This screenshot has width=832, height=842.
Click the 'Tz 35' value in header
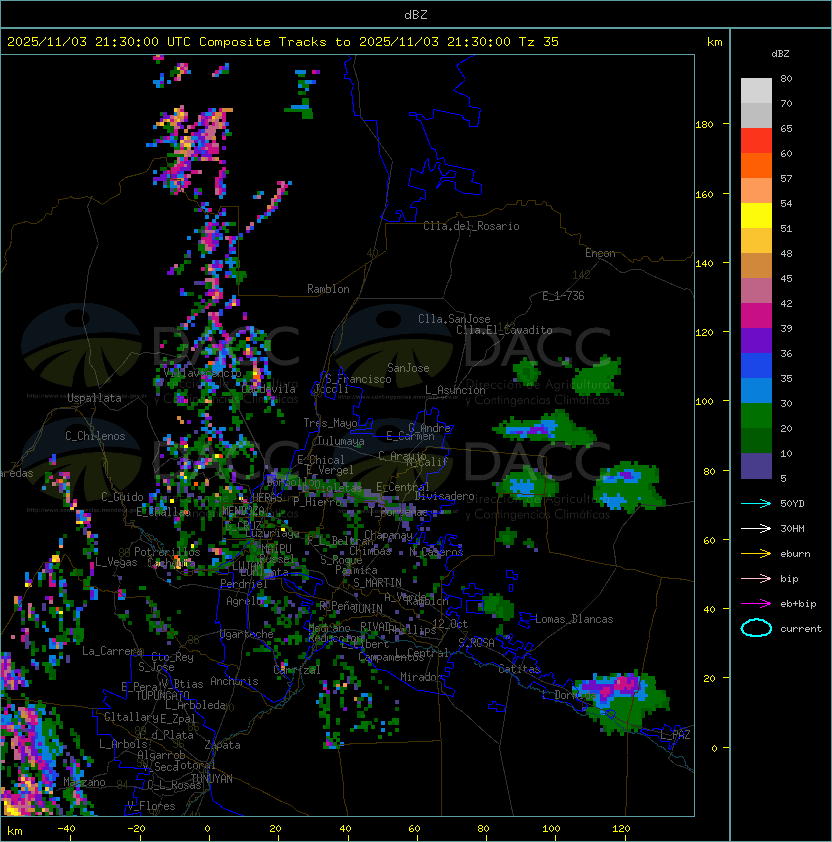click(x=539, y=42)
